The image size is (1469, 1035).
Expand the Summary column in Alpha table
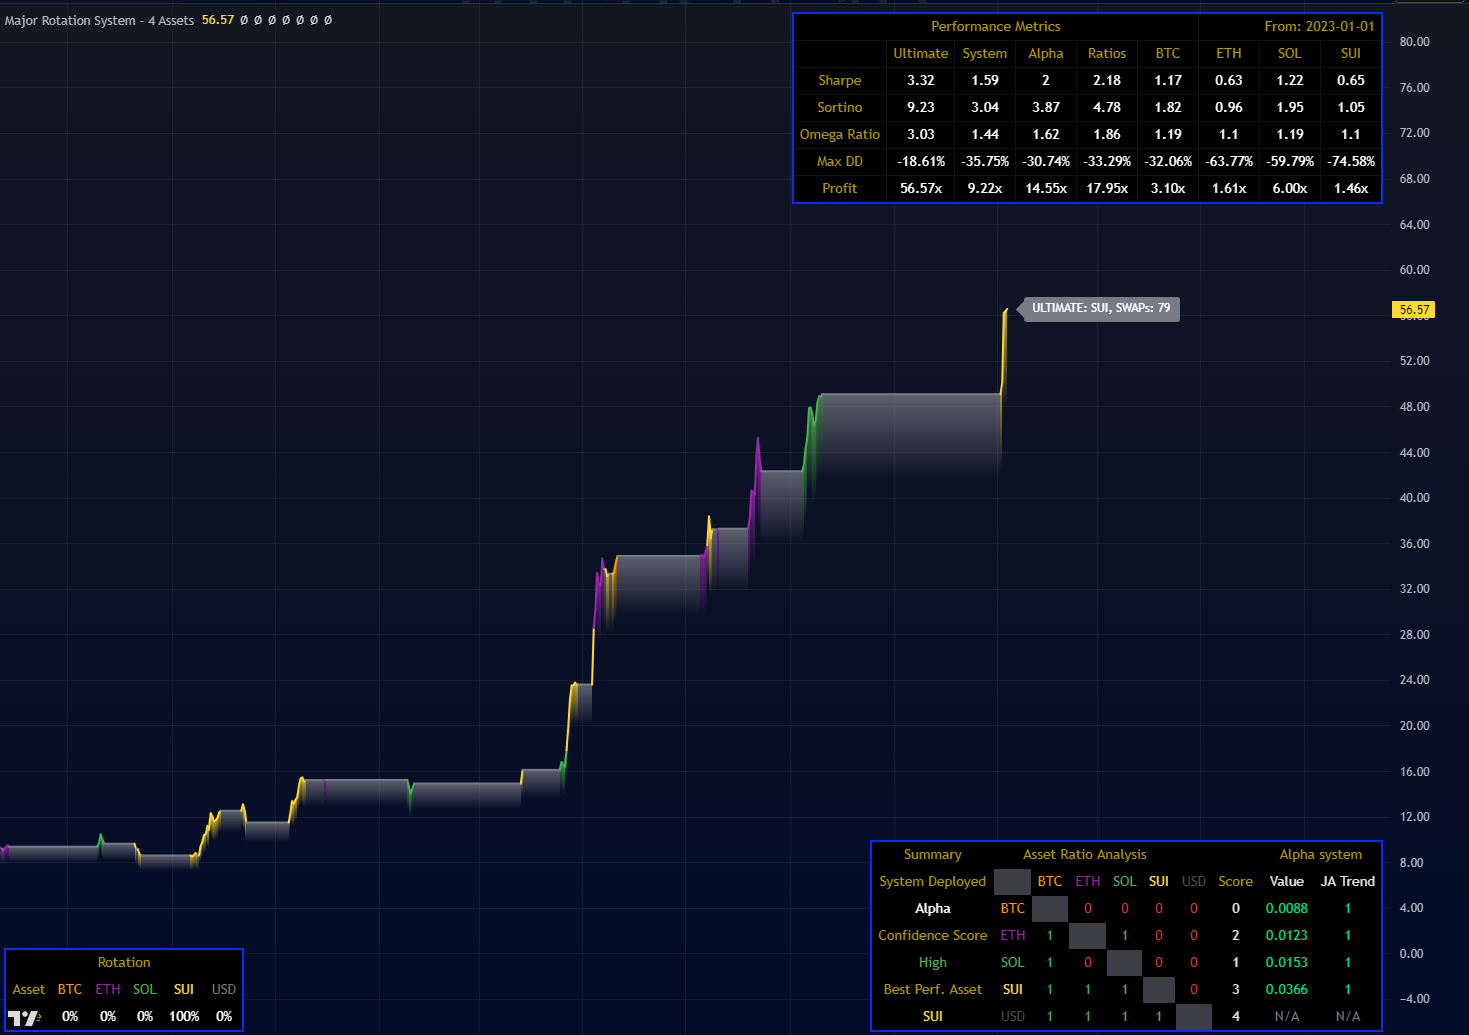(933, 854)
